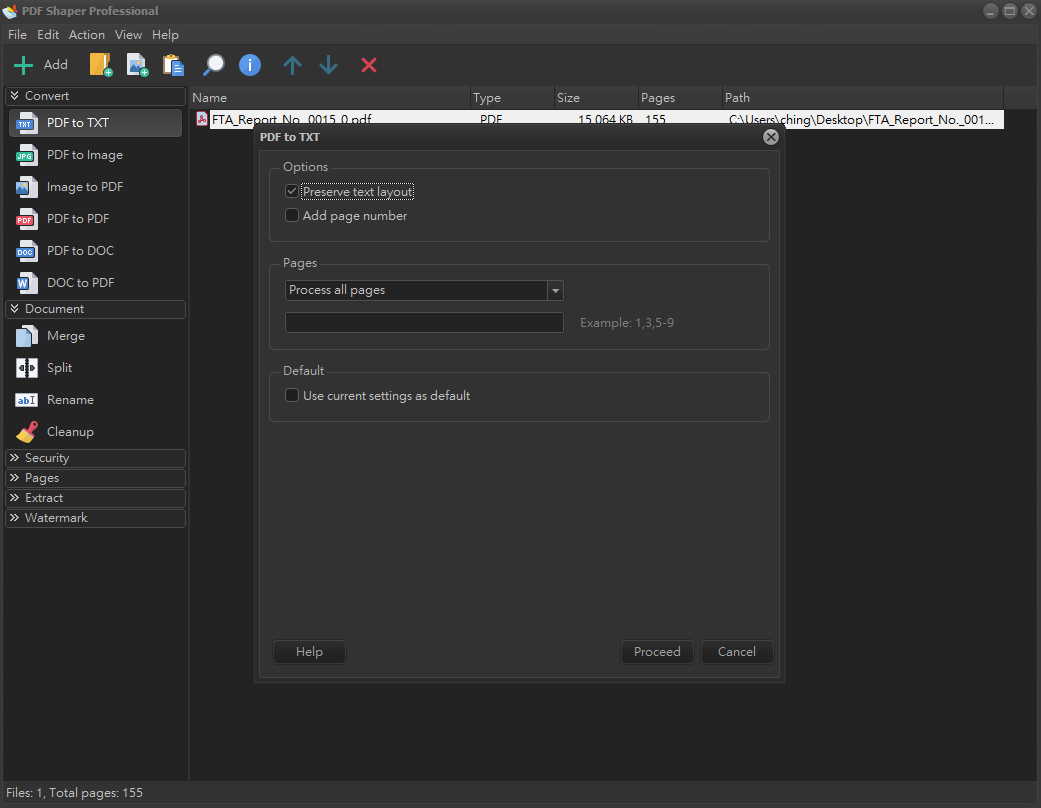
Task: Click the Proceed button
Action: point(657,651)
